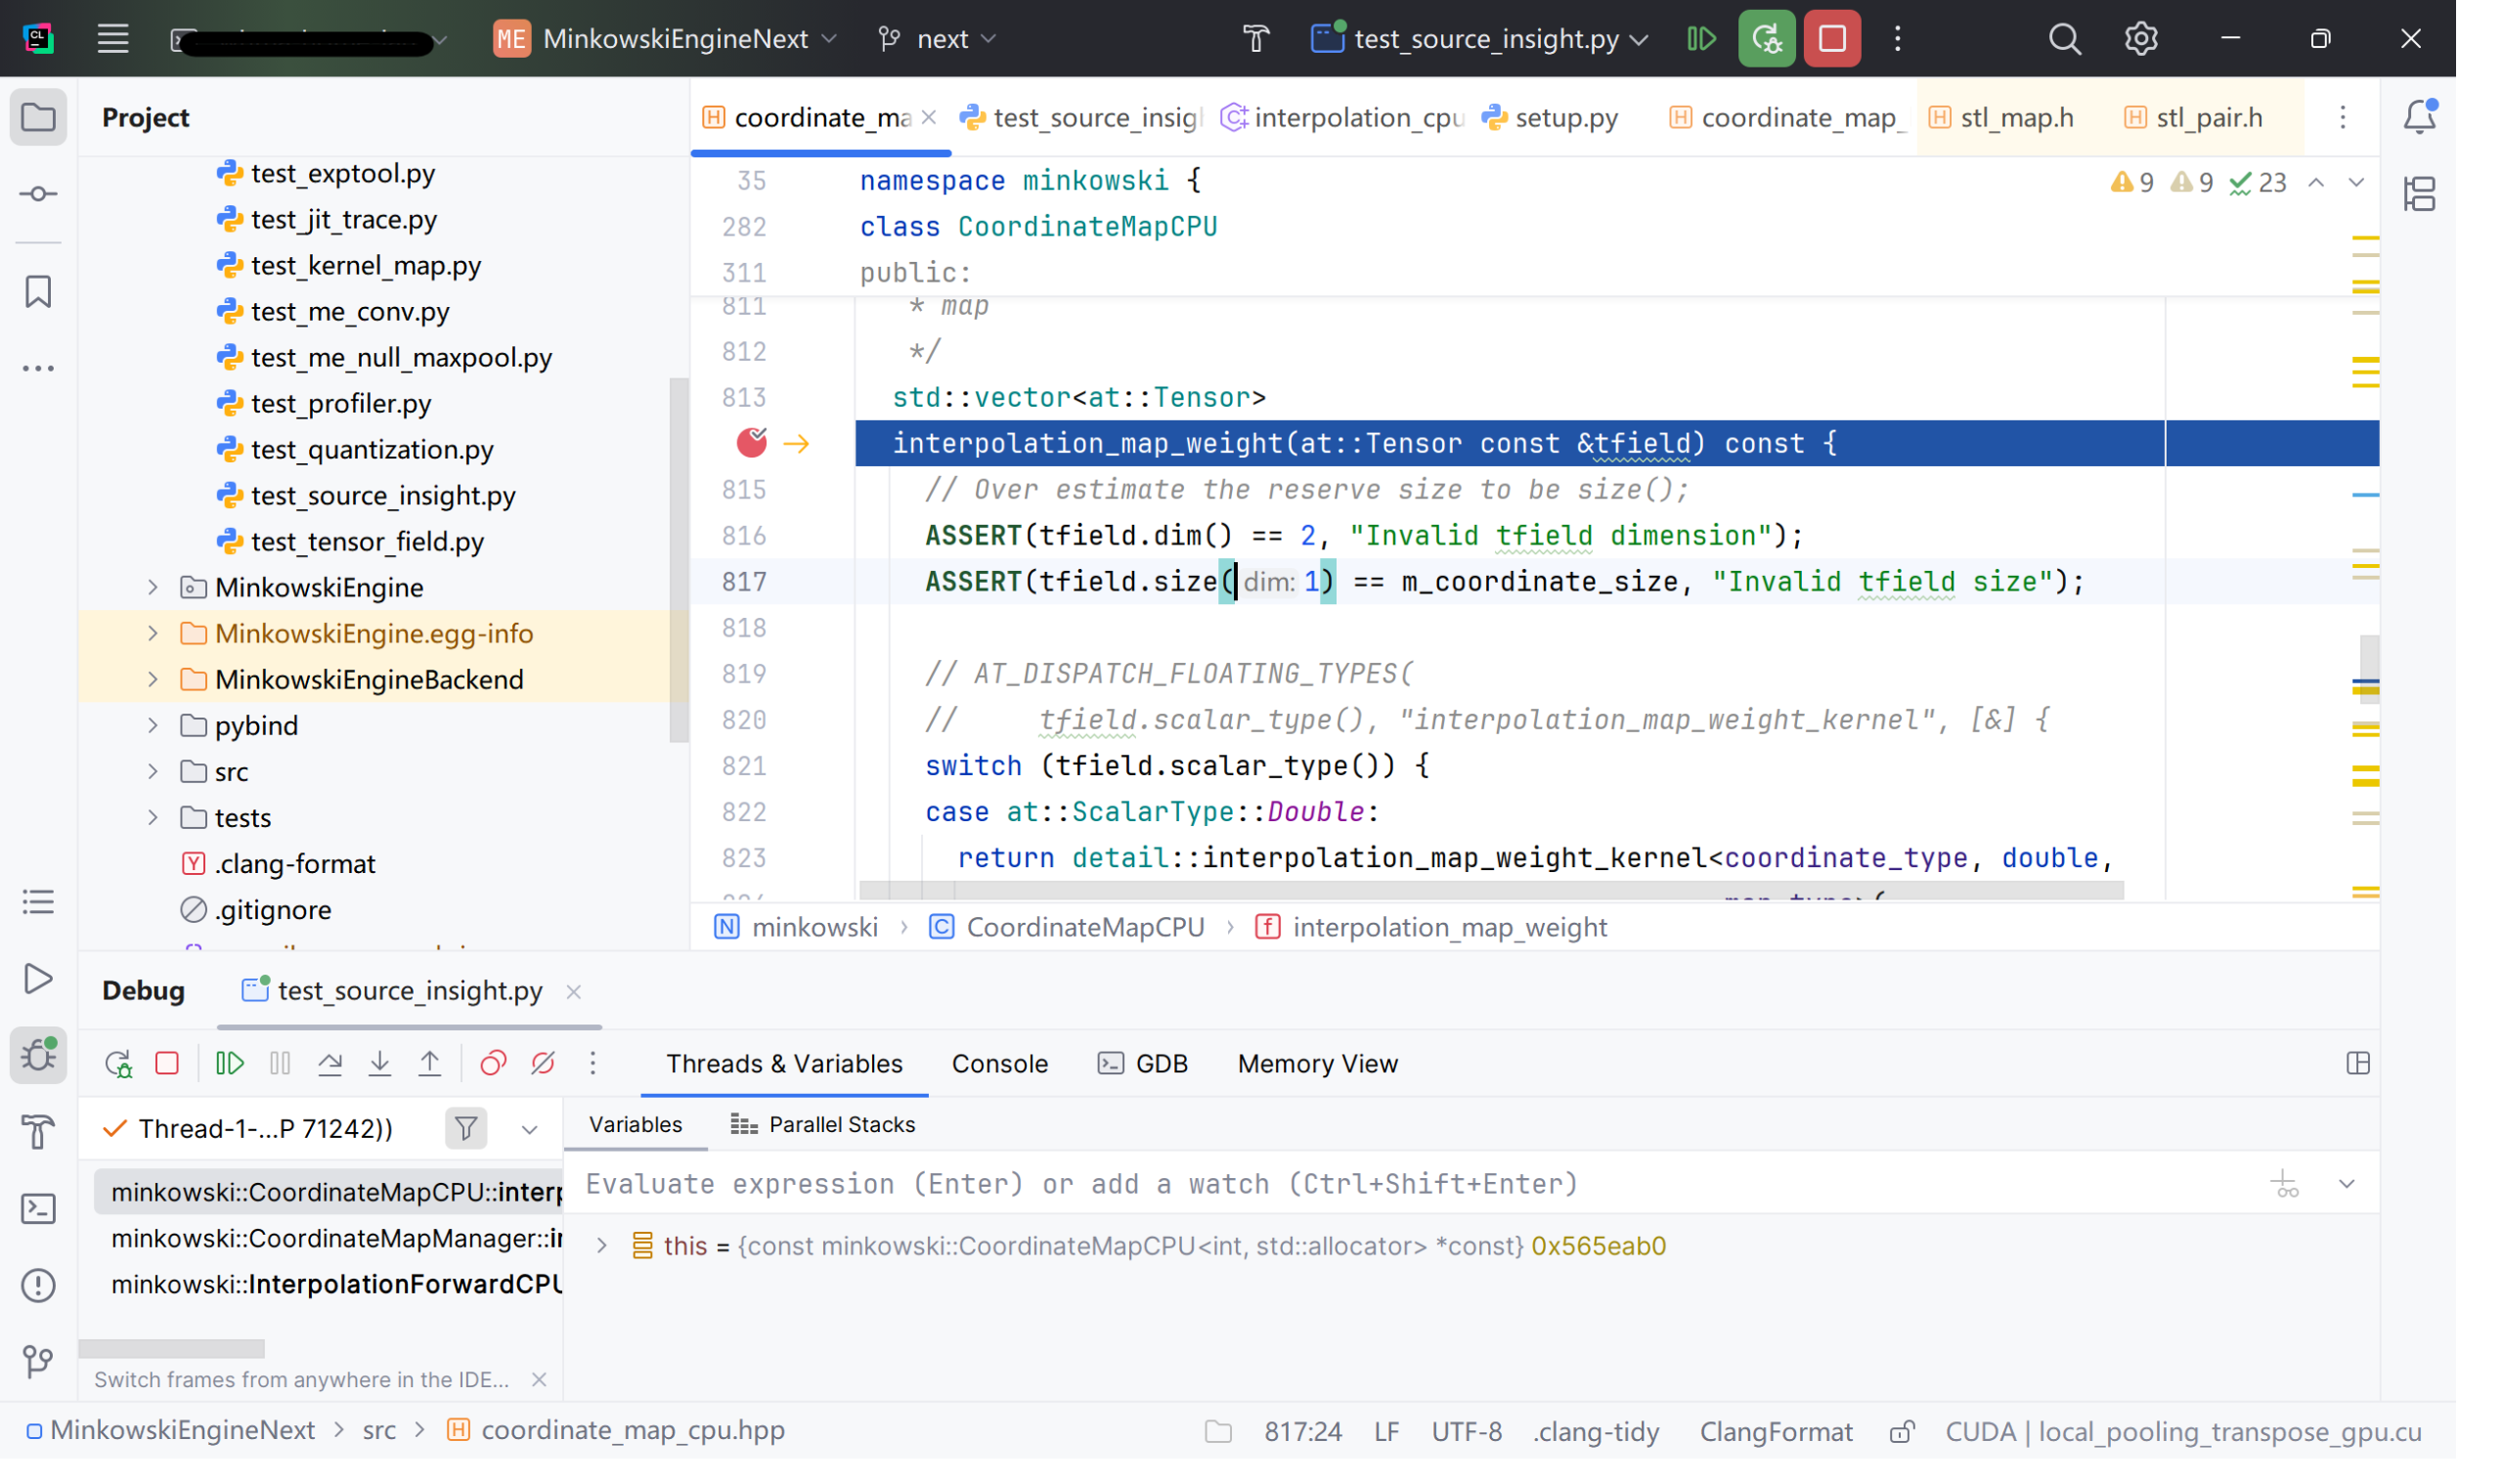Toggle the frames filter in the debugger
The image size is (2503, 1484).
pyautogui.click(x=465, y=1127)
